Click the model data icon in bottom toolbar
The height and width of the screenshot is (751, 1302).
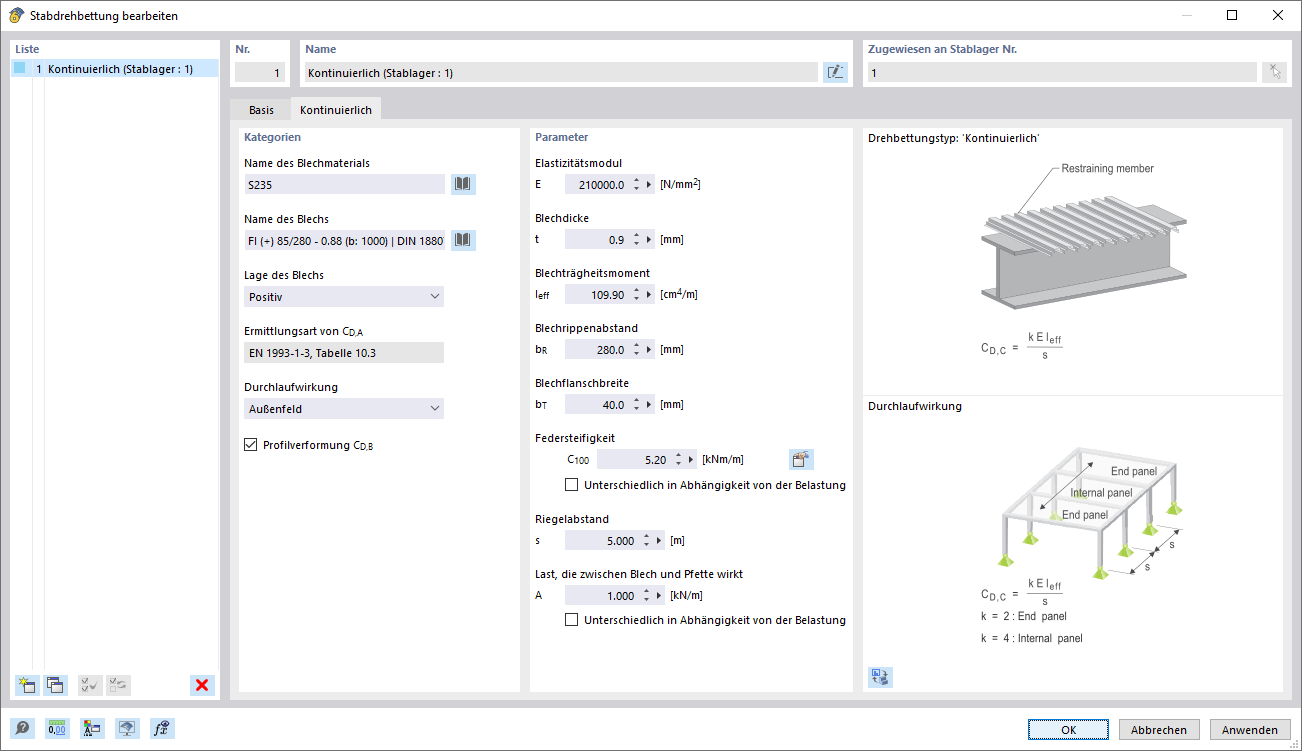[x=92, y=729]
